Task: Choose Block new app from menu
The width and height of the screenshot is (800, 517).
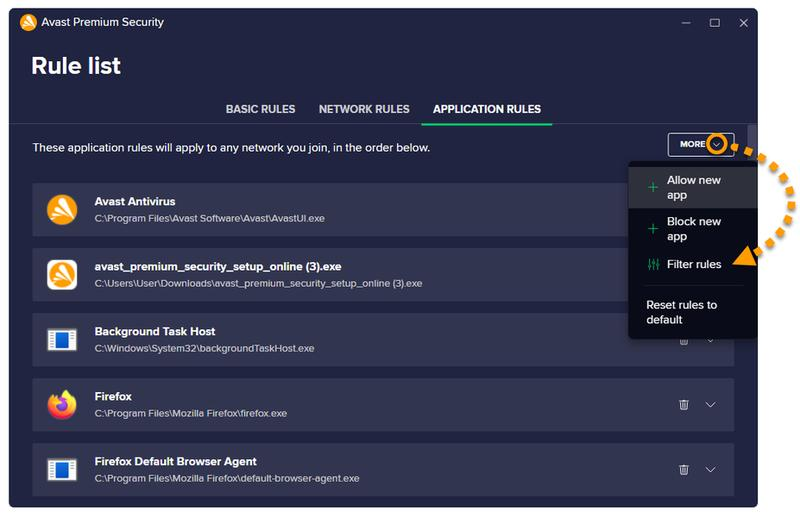Action: [x=692, y=229]
